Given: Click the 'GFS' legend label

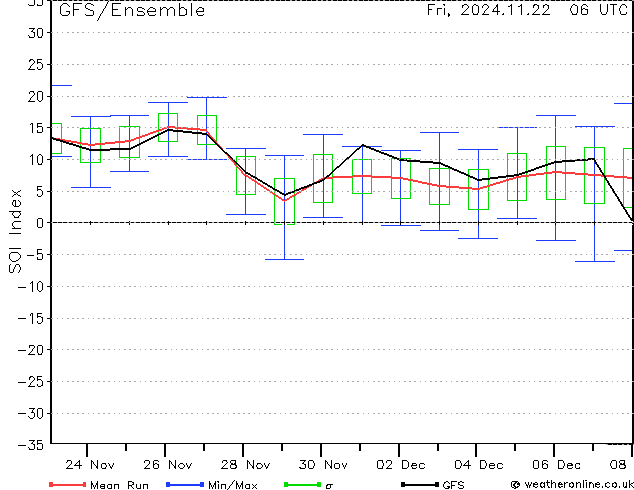Looking at the screenshot, I should tap(453, 485).
